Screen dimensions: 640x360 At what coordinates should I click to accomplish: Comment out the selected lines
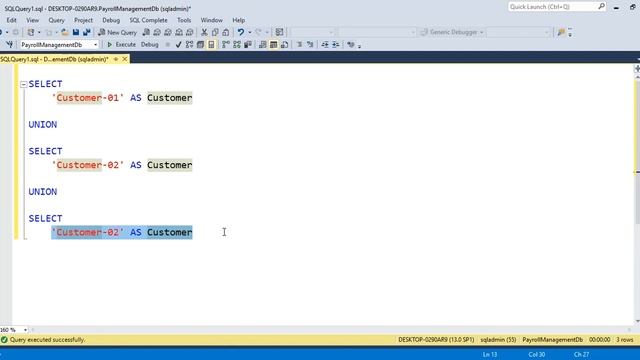299,44
